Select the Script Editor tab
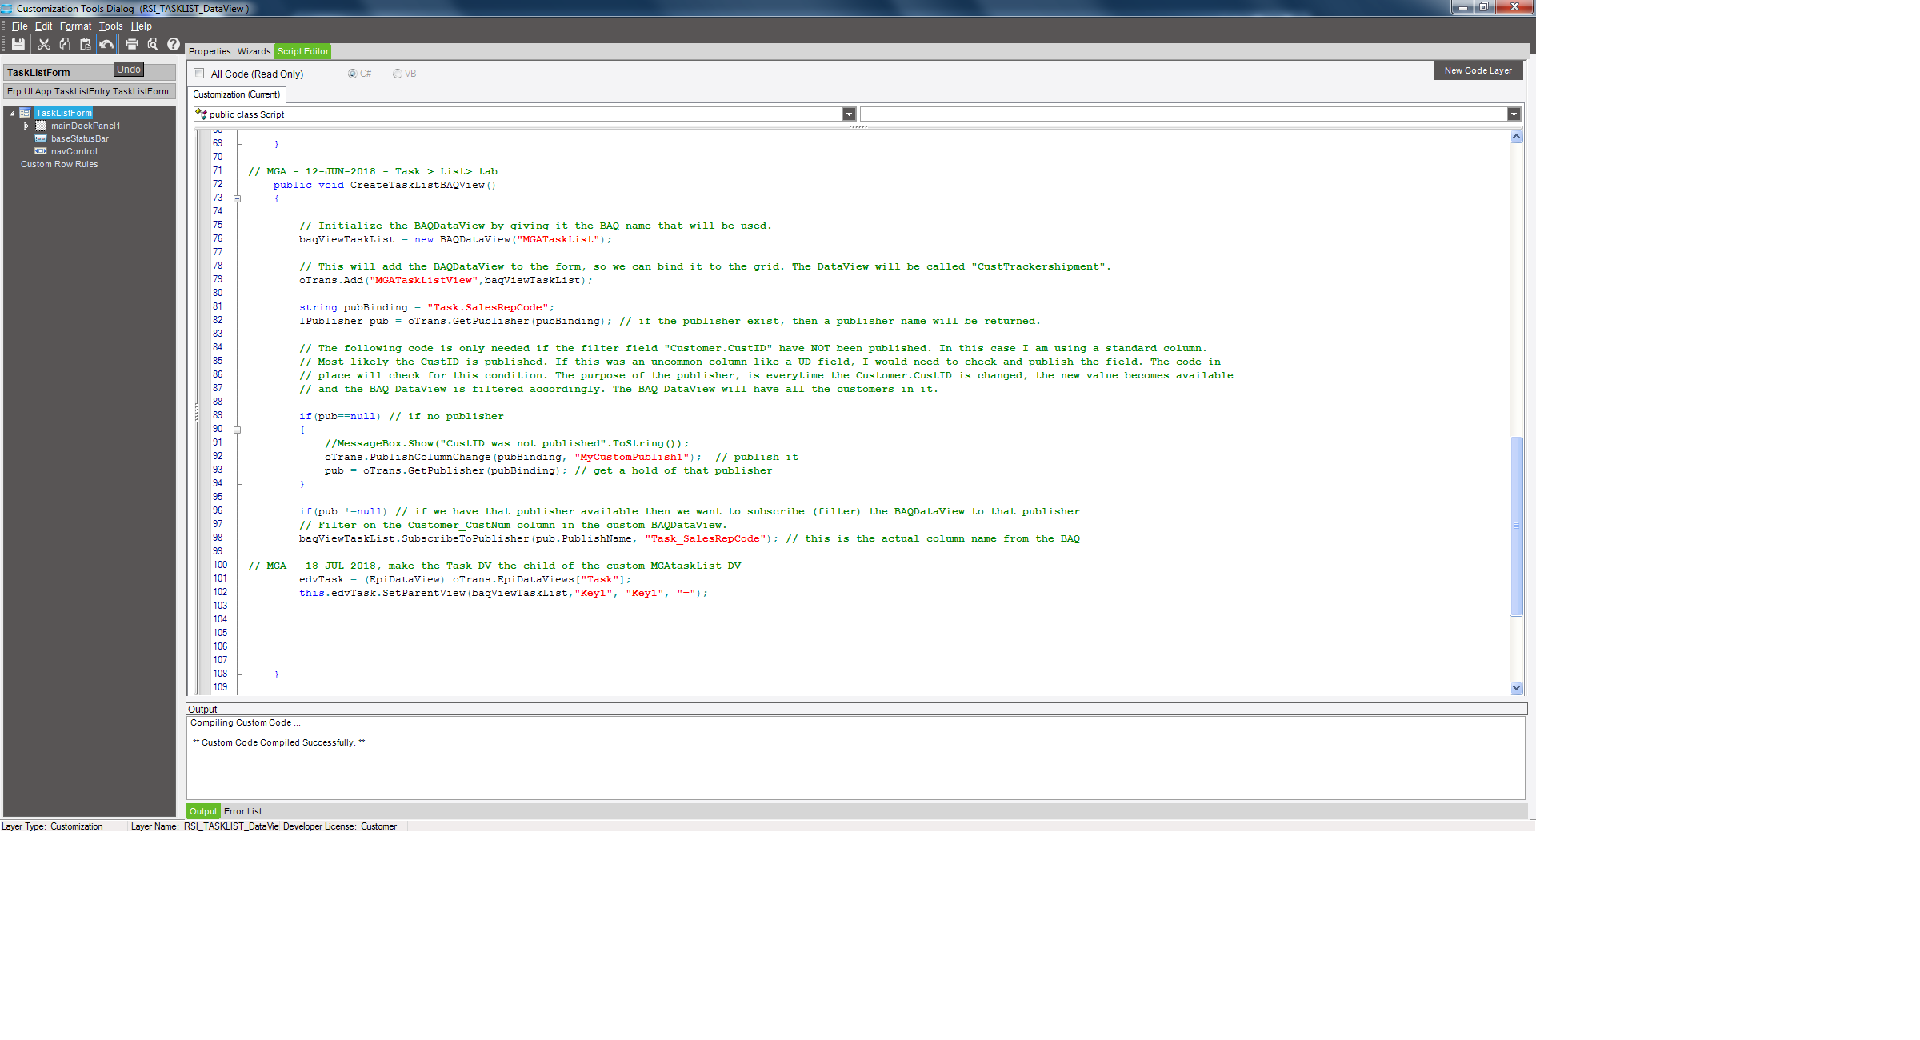This screenshot has height=1040, width=1920. (302, 51)
